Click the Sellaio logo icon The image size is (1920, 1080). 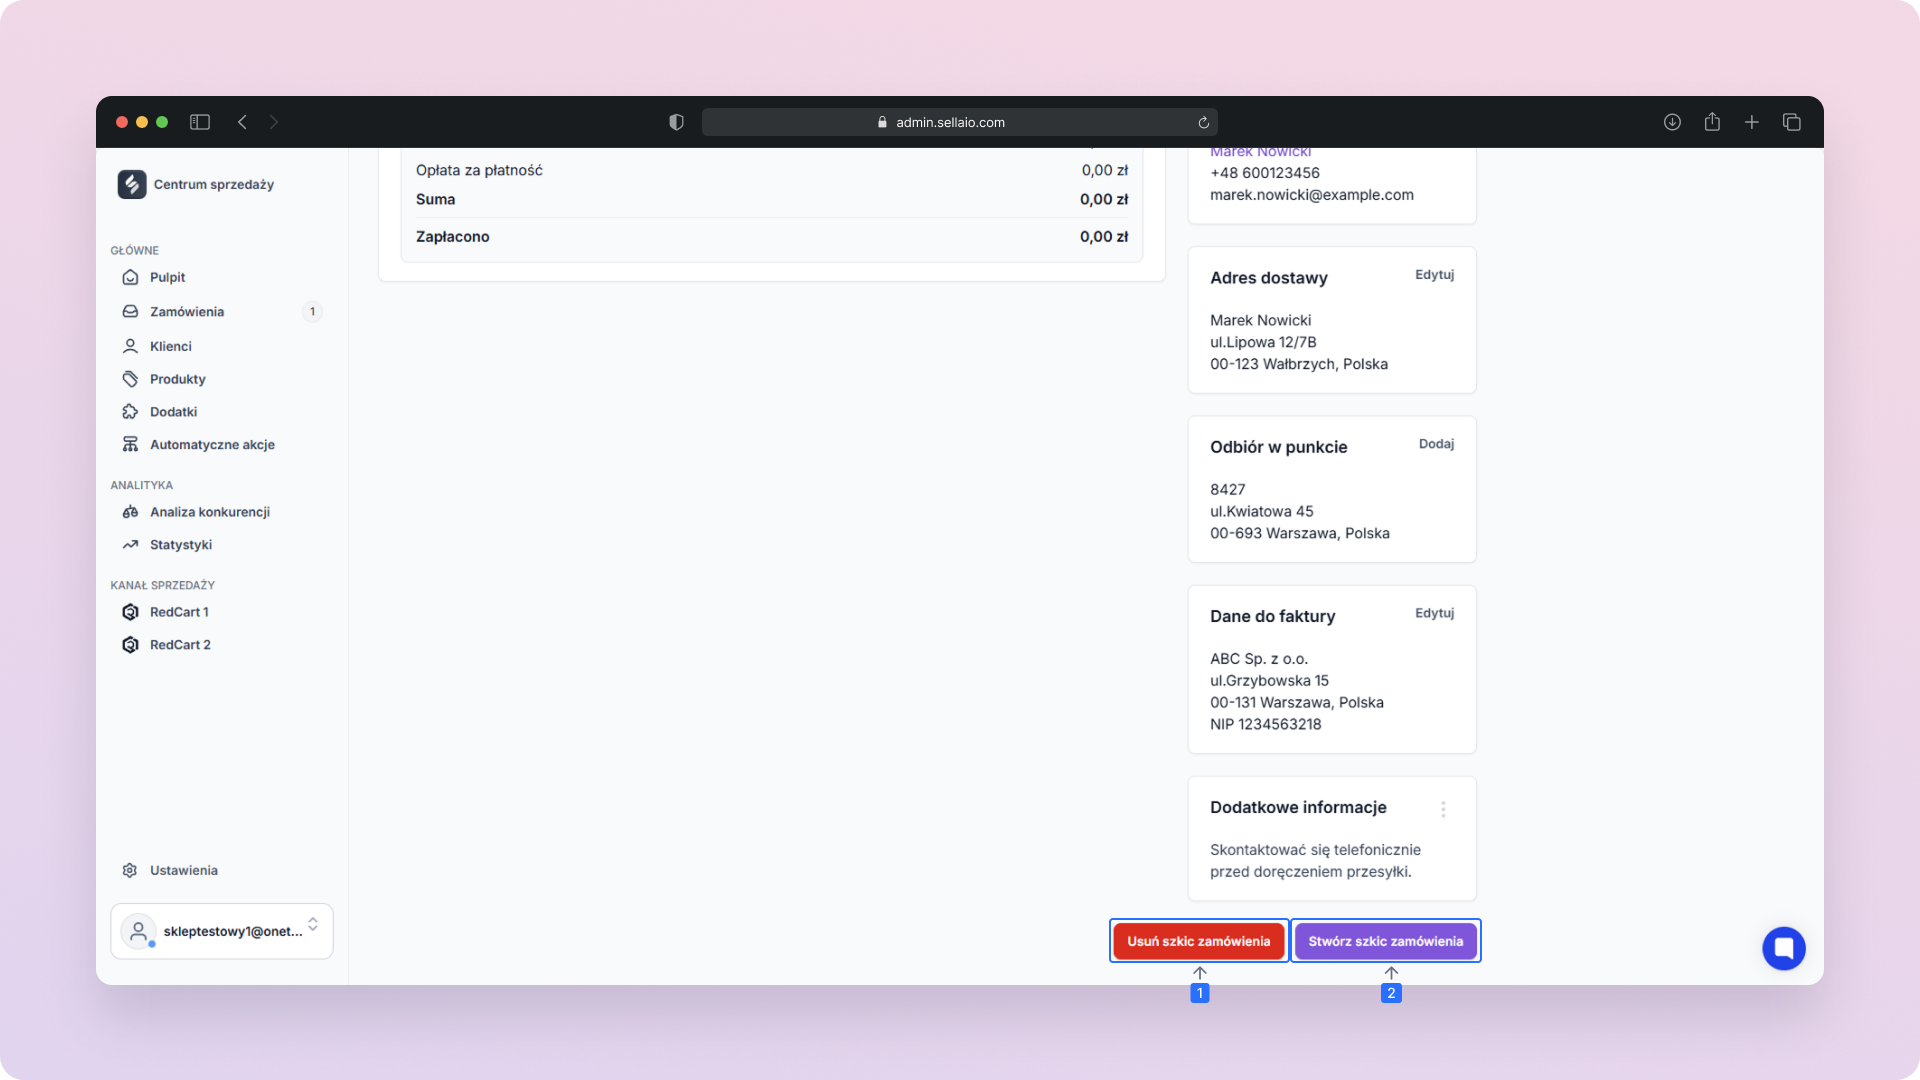click(x=132, y=184)
